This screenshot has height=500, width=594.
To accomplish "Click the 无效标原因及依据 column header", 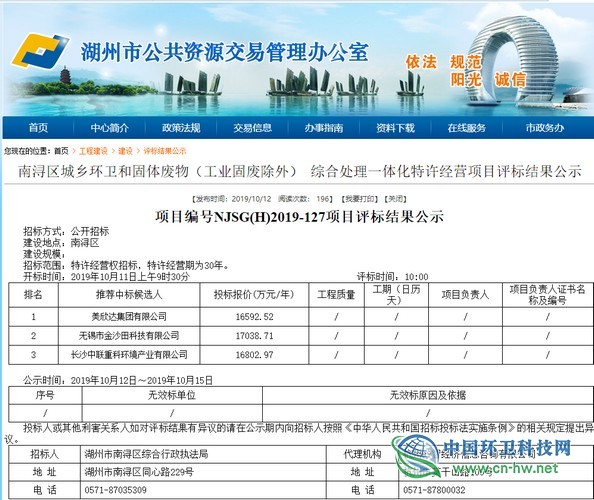I will (x=428, y=395).
